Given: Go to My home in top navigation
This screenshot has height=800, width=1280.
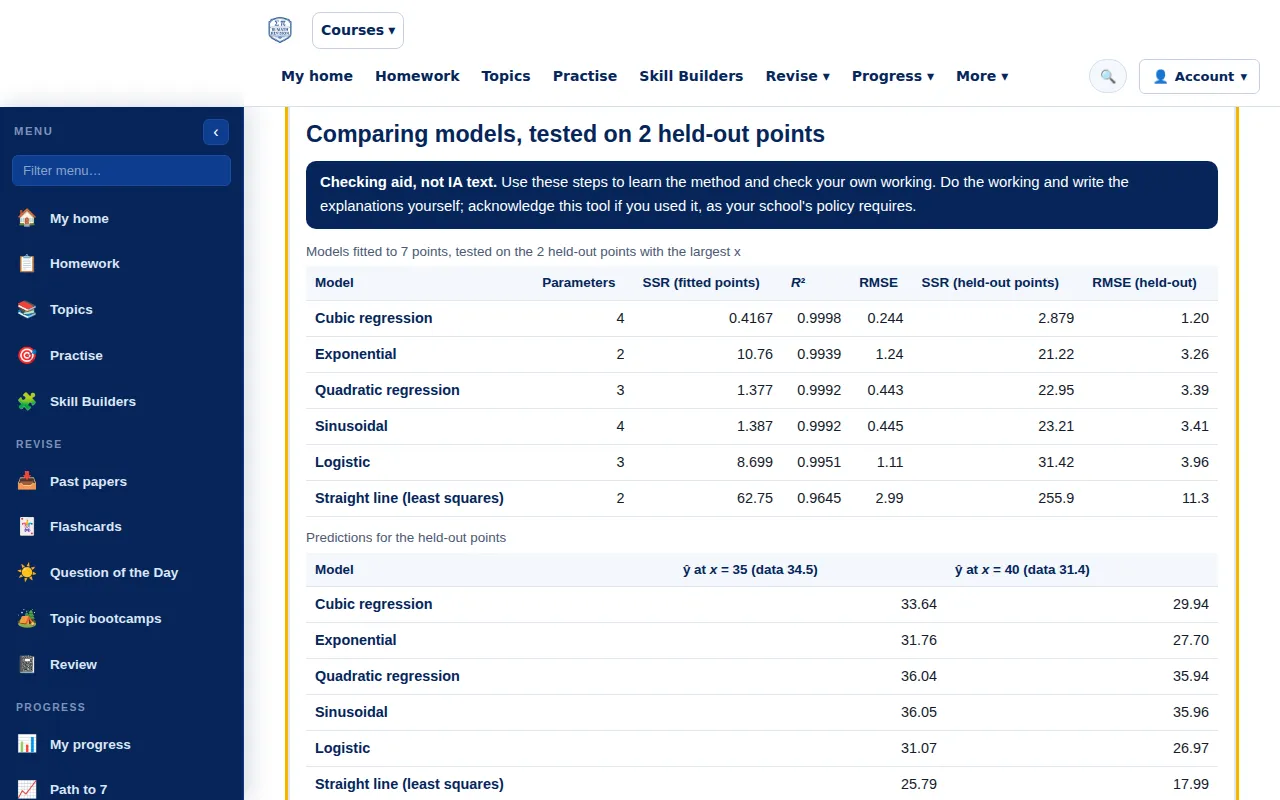Looking at the screenshot, I should [317, 76].
